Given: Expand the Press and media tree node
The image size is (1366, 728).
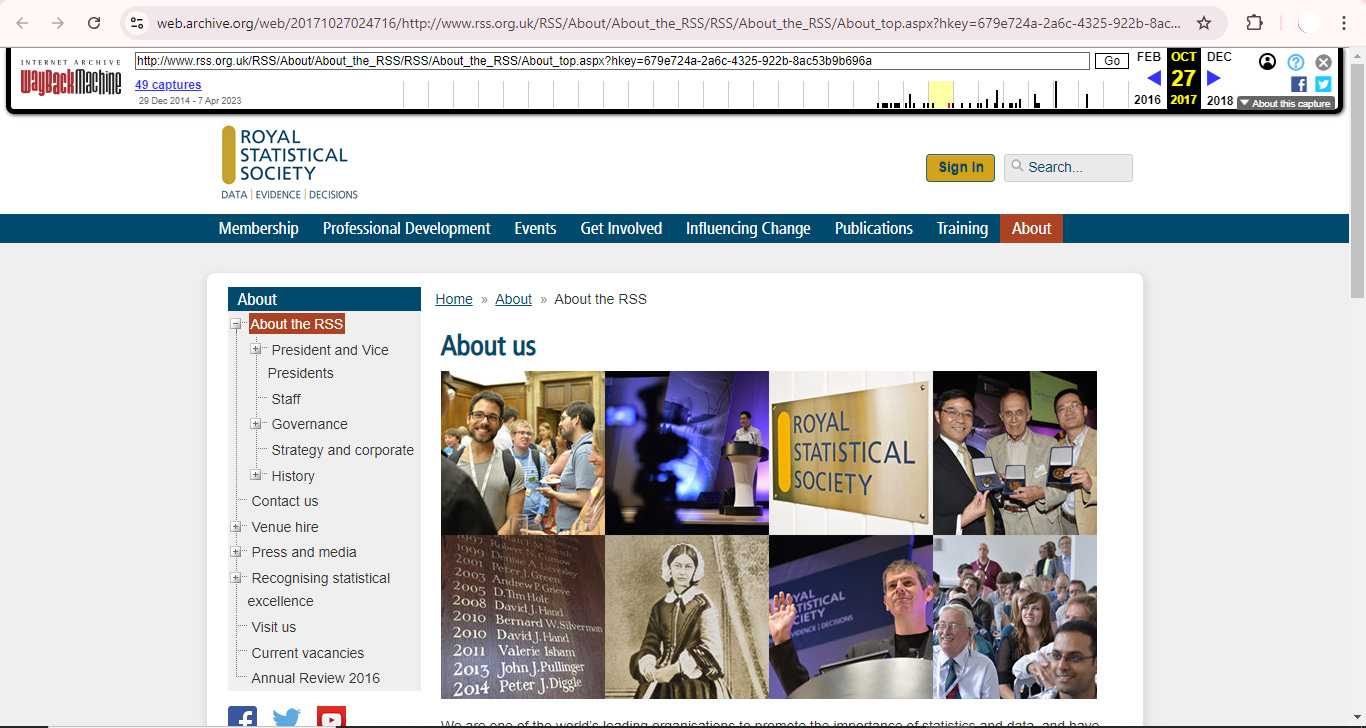Looking at the screenshot, I should tap(236, 552).
